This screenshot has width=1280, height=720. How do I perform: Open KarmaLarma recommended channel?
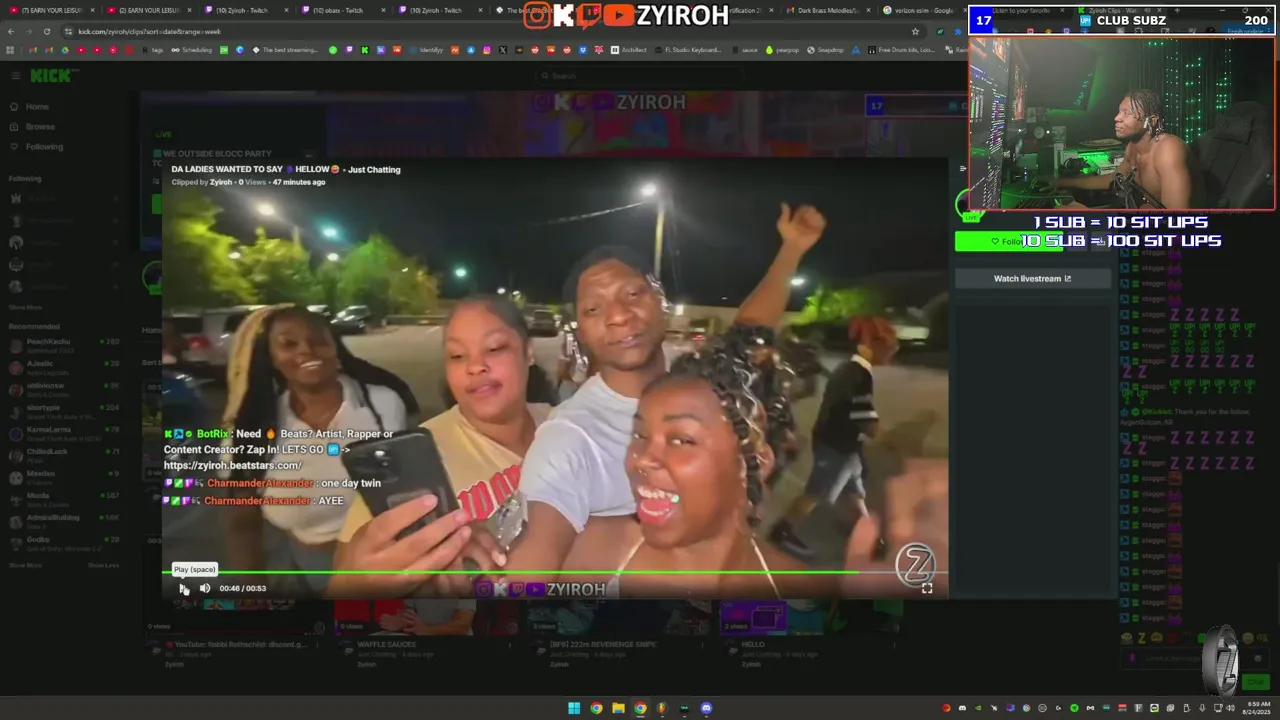65,432
